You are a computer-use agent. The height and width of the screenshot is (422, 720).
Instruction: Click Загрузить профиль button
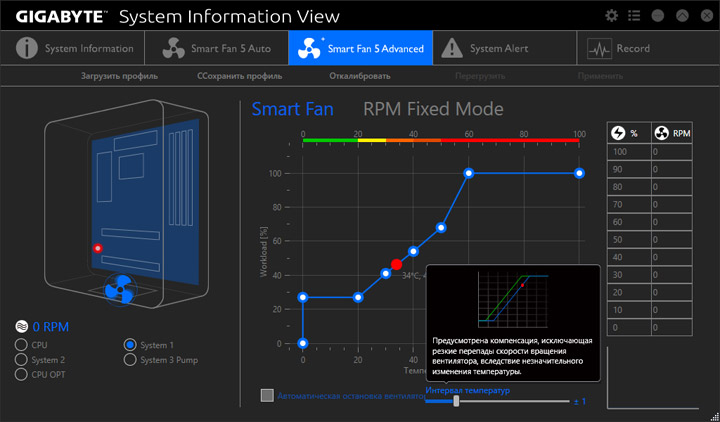tap(119, 76)
